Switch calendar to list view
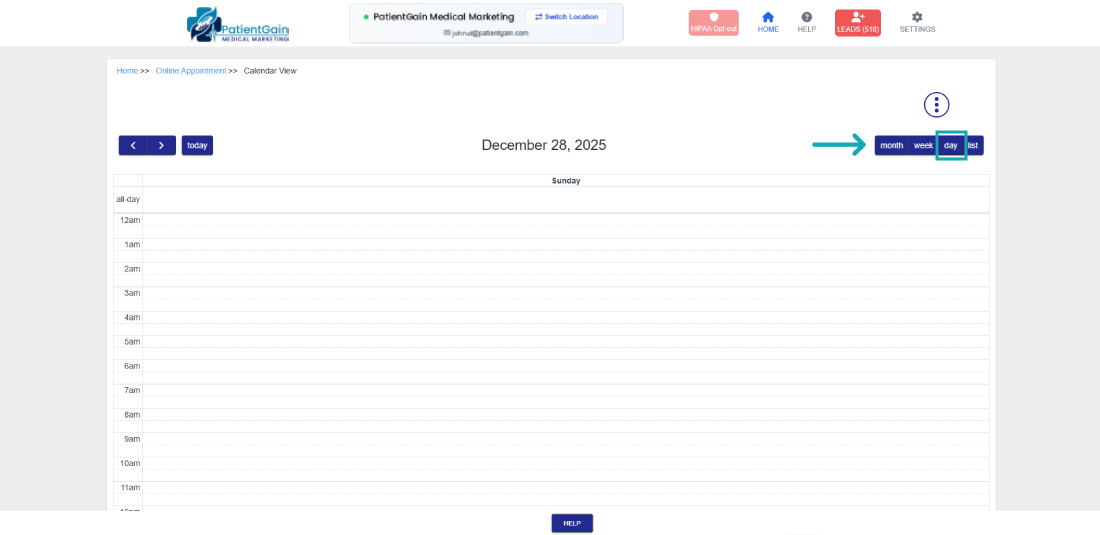 (974, 145)
